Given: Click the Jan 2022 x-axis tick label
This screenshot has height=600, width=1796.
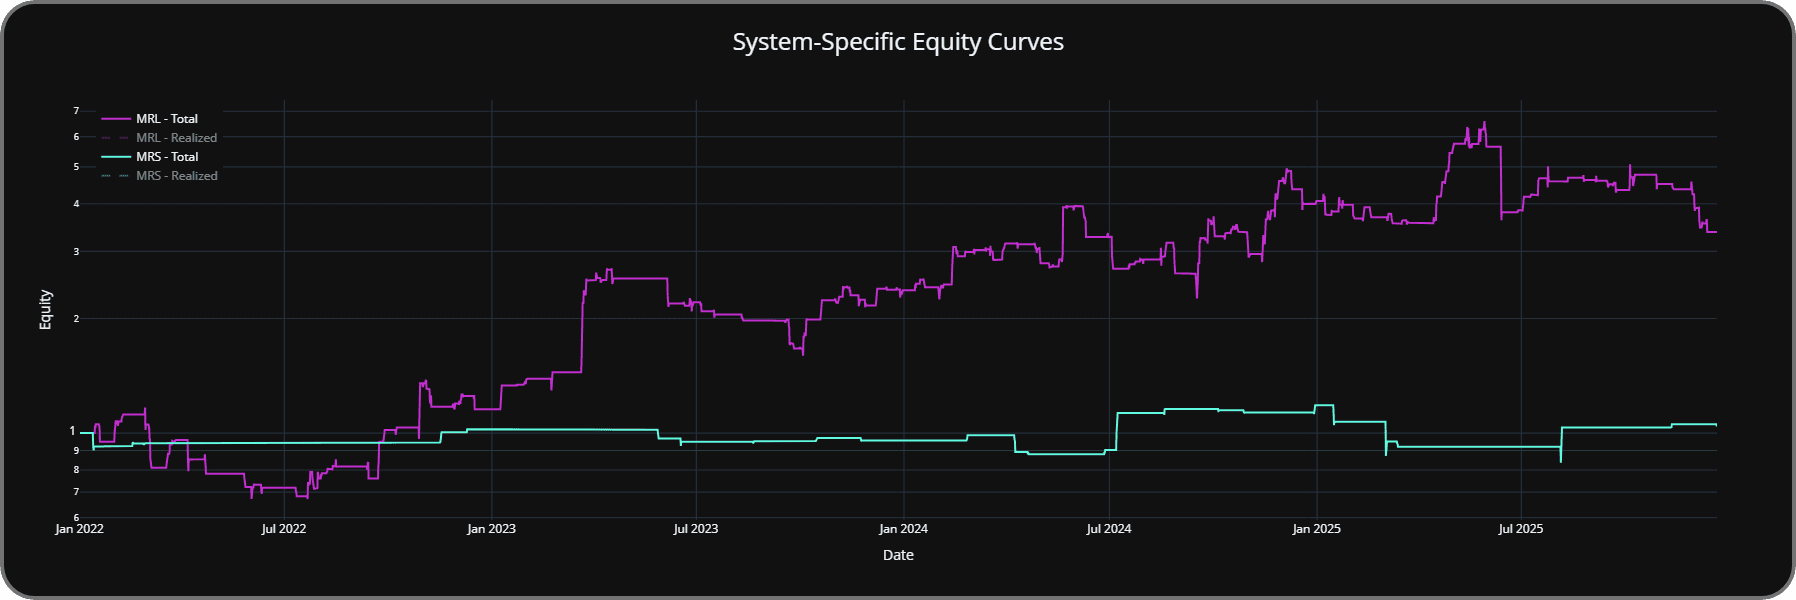Looking at the screenshot, I should 80,529.
